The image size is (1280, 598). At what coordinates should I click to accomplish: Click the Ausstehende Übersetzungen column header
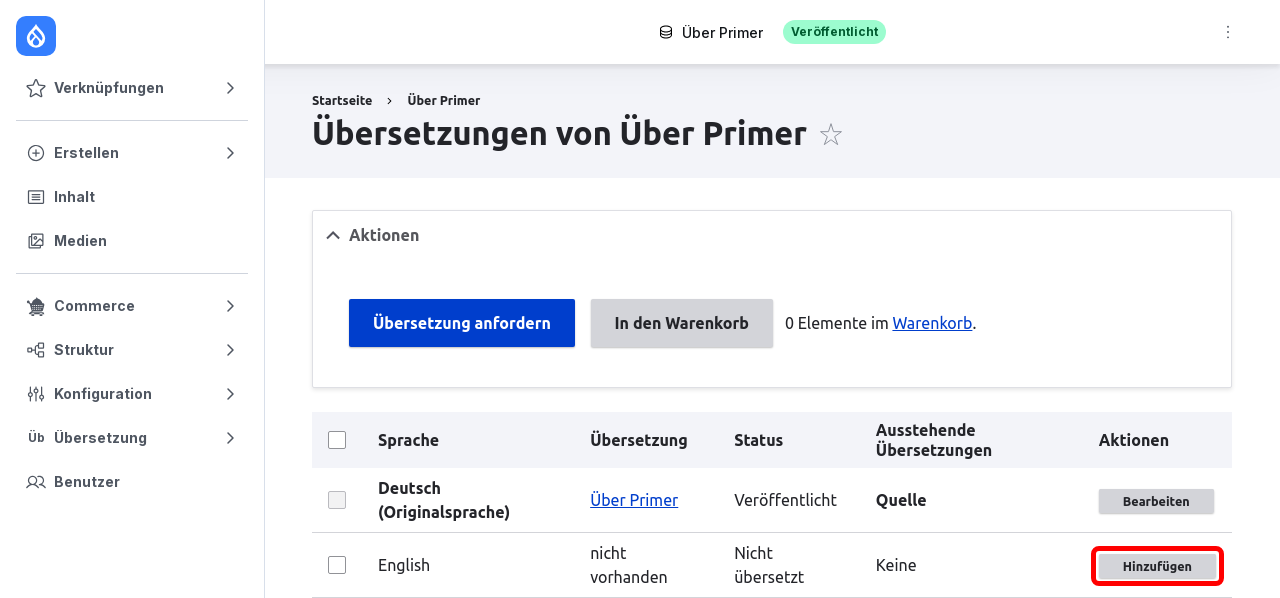click(x=934, y=440)
